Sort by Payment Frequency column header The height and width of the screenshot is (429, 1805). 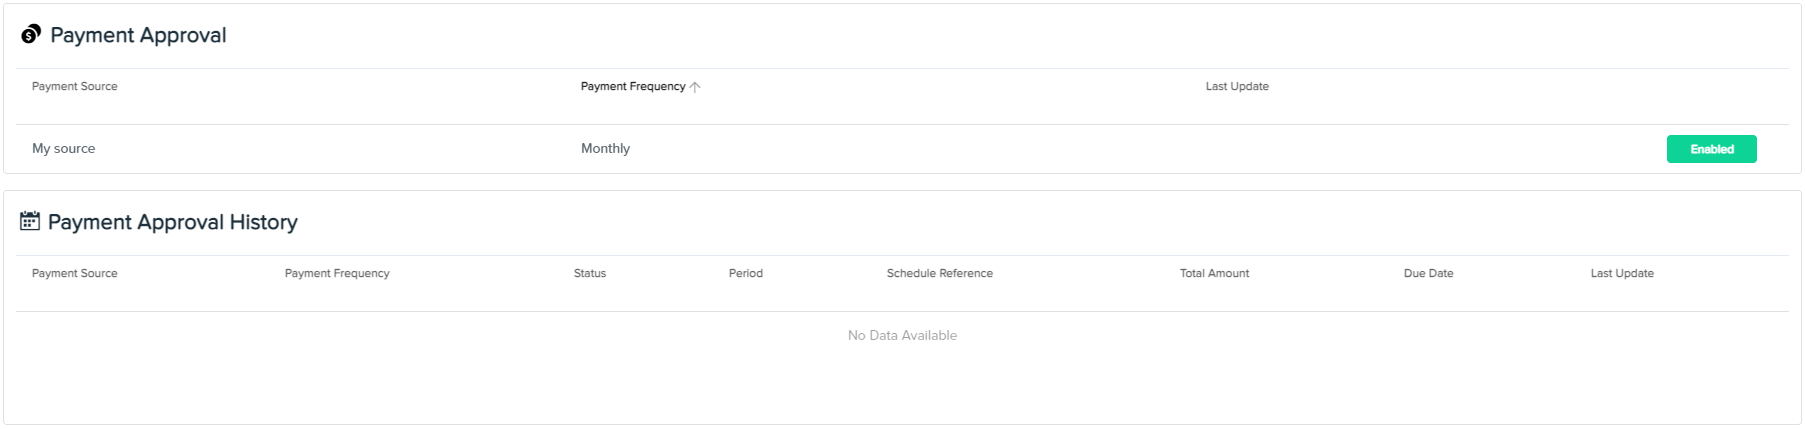point(633,87)
